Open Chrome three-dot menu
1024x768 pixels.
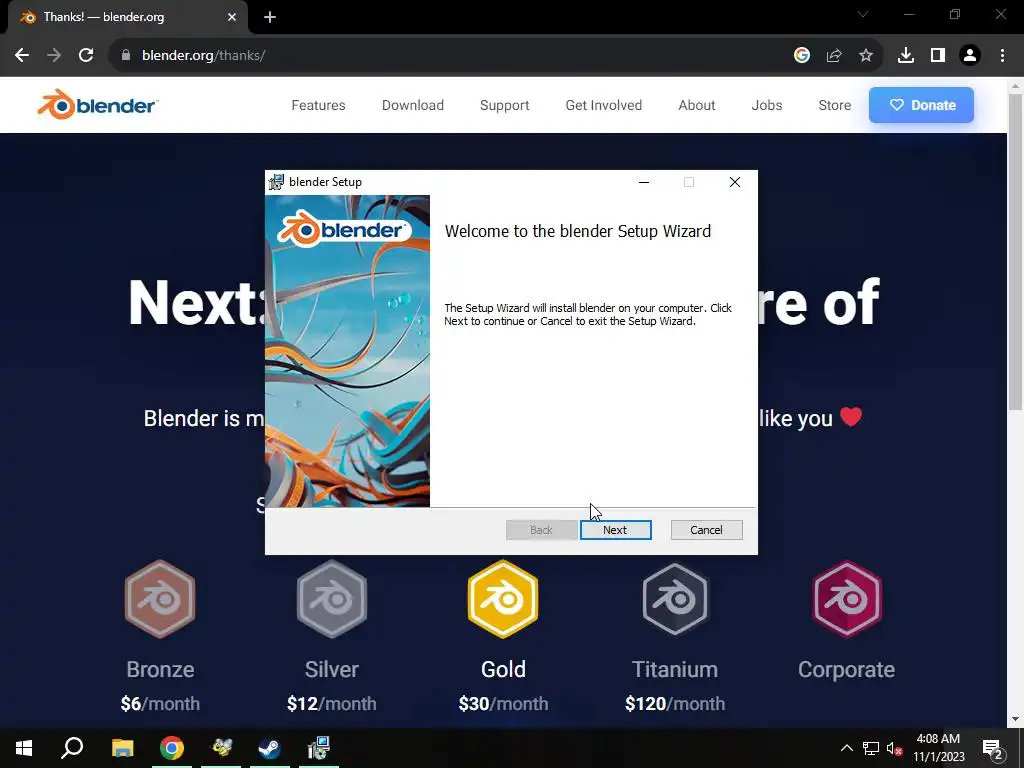pos(1002,56)
